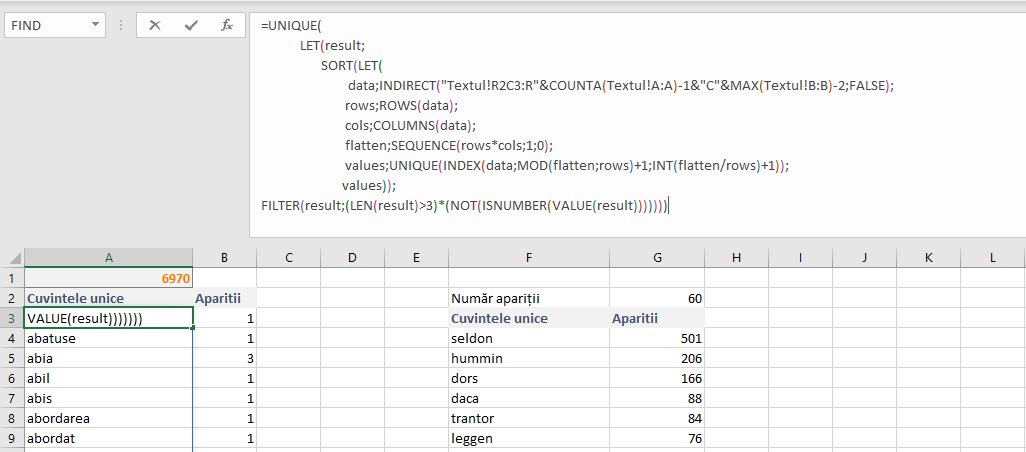
Task: Confirm the formula with the checkmark icon
Action: click(191, 26)
